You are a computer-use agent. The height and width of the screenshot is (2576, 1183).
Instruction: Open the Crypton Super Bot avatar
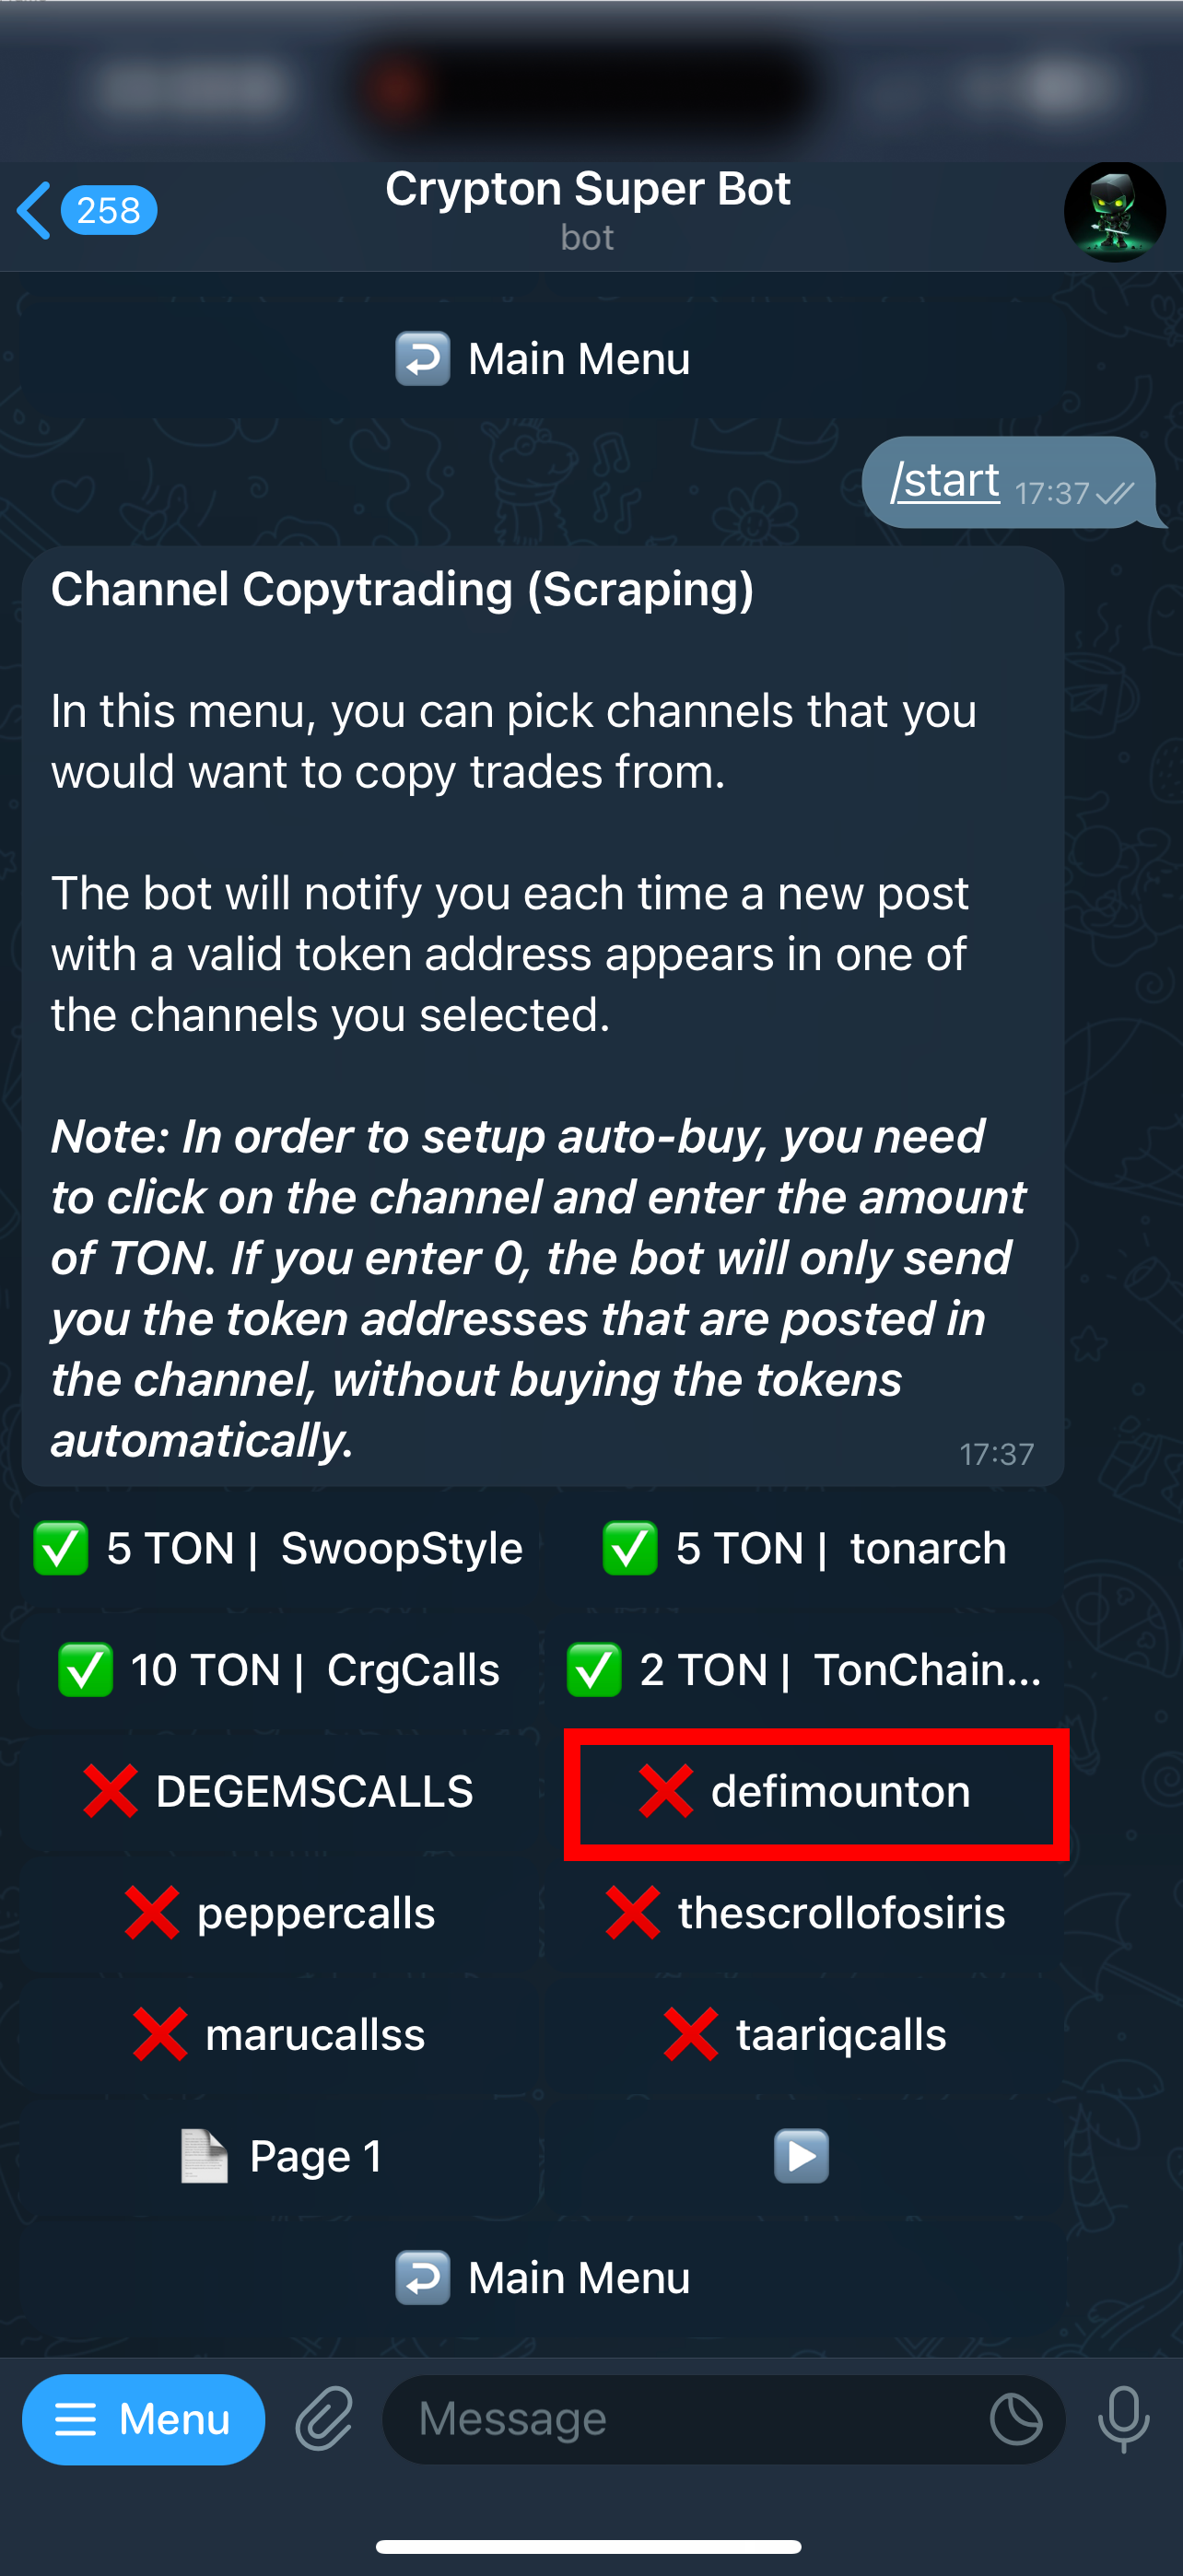click(x=1114, y=212)
